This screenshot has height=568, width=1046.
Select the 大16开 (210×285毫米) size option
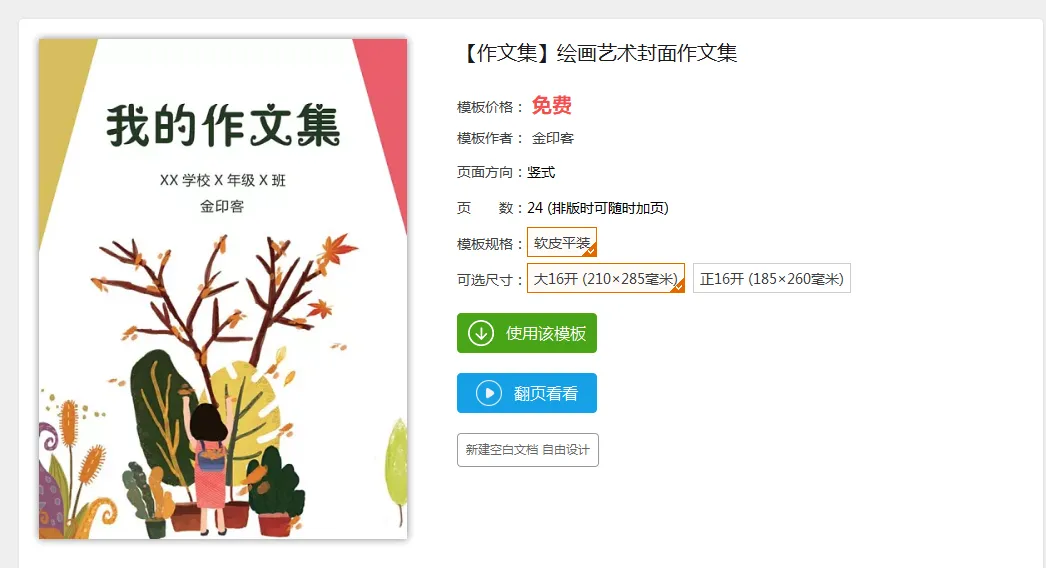pos(606,278)
